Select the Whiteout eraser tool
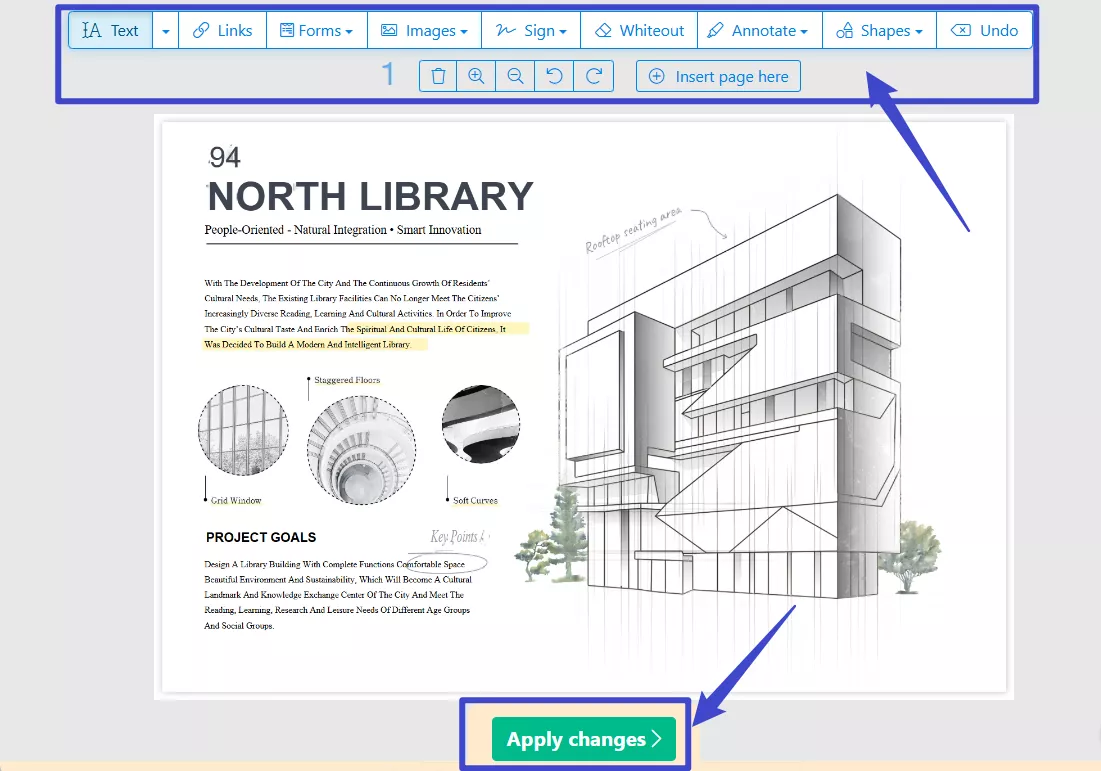Screen dimensions: 1101x771 pyautogui.click(x=639, y=30)
